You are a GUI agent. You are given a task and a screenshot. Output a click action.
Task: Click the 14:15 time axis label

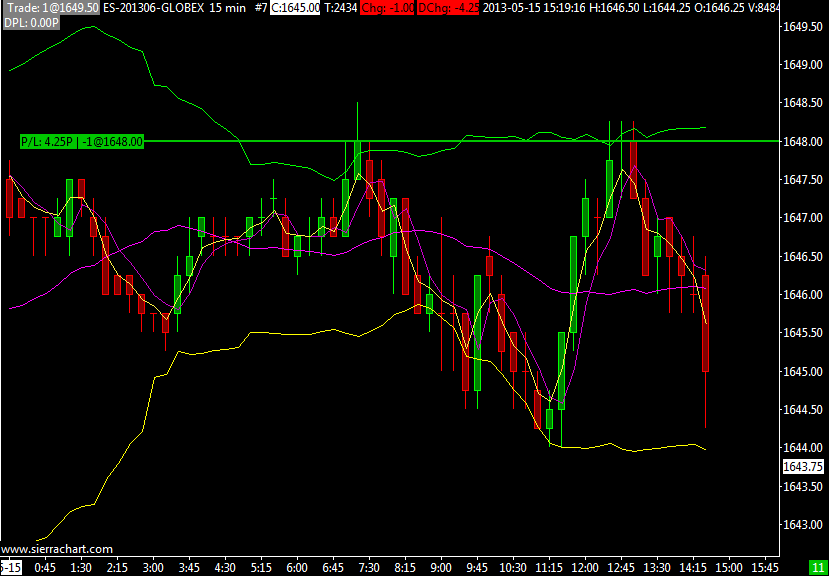(693, 566)
